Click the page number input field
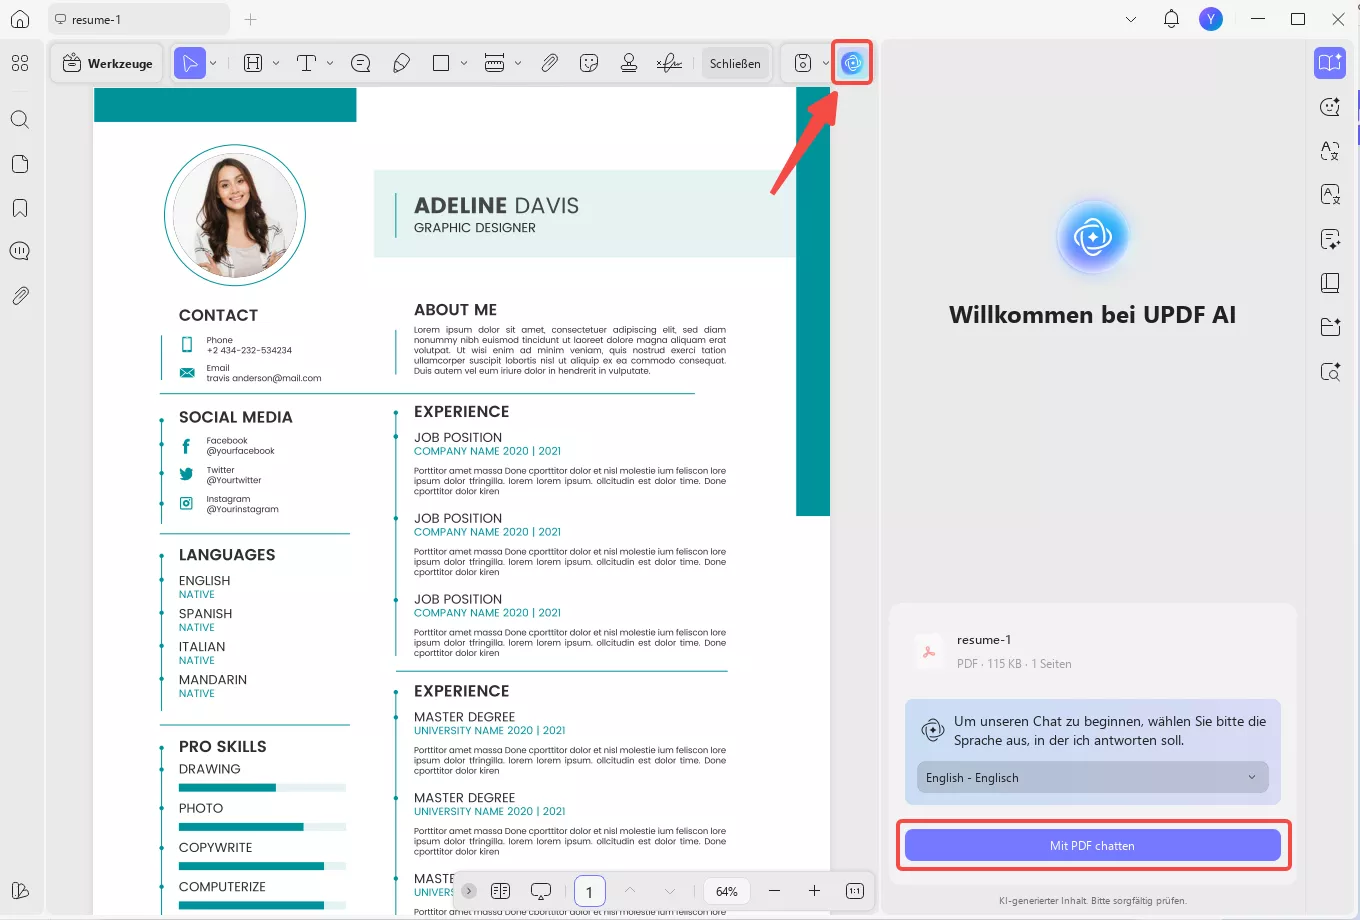This screenshot has width=1360, height=920. coord(589,891)
